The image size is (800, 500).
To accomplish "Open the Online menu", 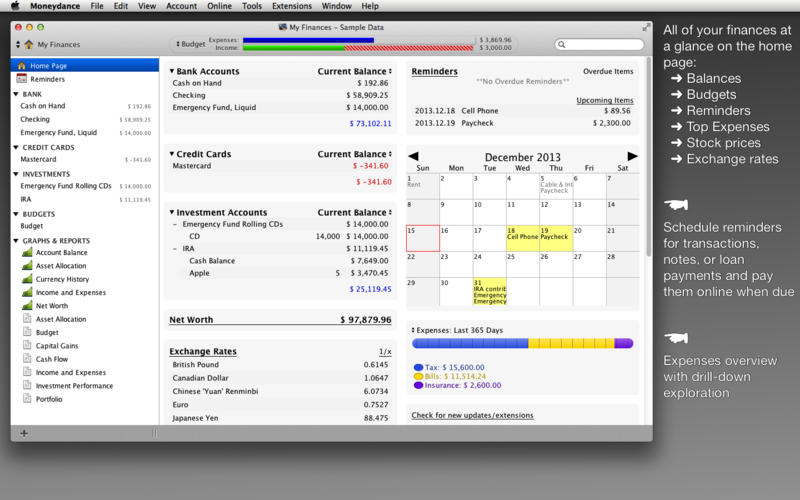I will point(219,6).
